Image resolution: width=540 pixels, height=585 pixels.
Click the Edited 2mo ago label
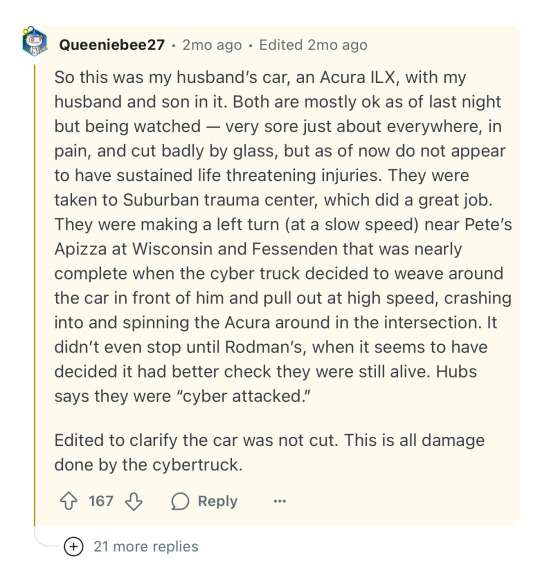pyautogui.click(x=313, y=45)
